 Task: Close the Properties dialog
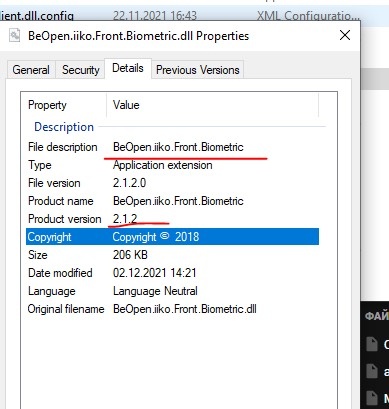coord(345,35)
